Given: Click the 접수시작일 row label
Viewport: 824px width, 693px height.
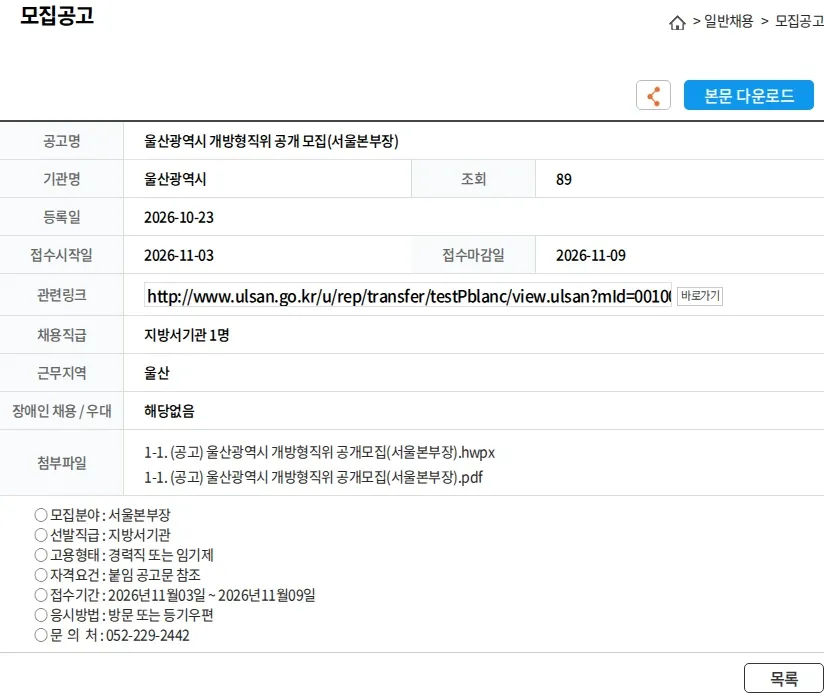Looking at the screenshot, I should click(61, 255).
